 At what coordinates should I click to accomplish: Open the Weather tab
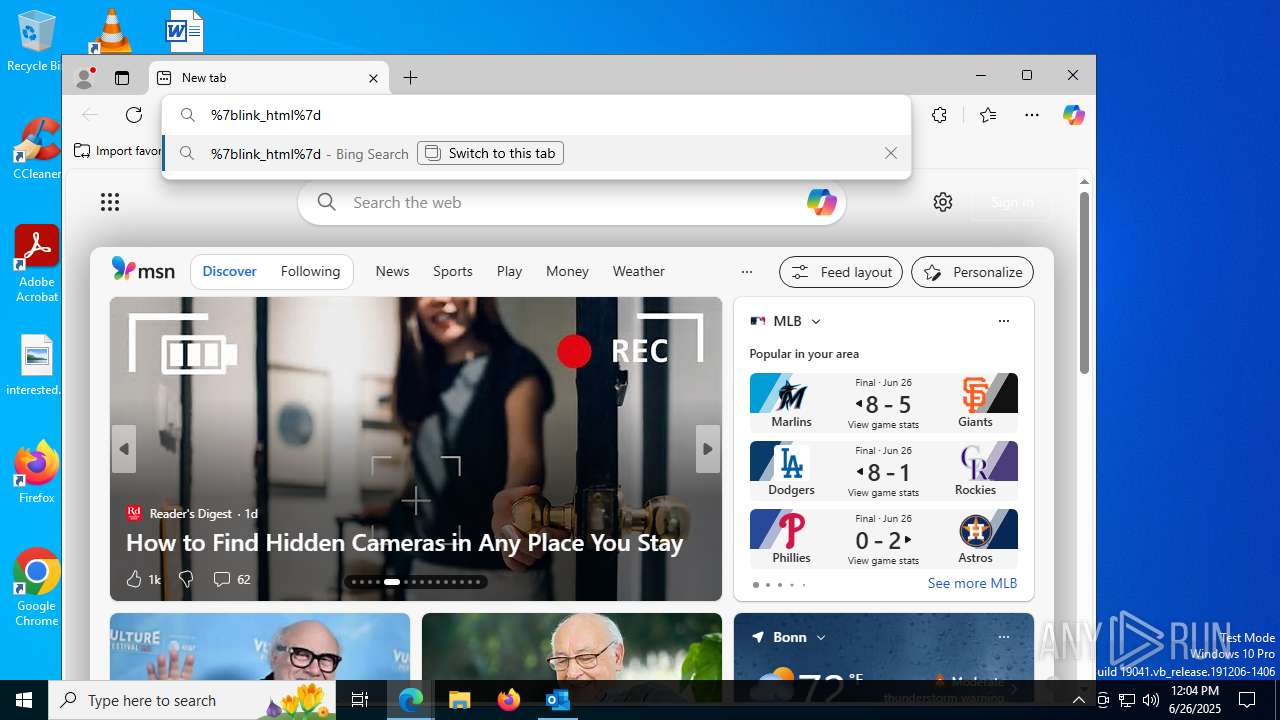(x=638, y=271)
